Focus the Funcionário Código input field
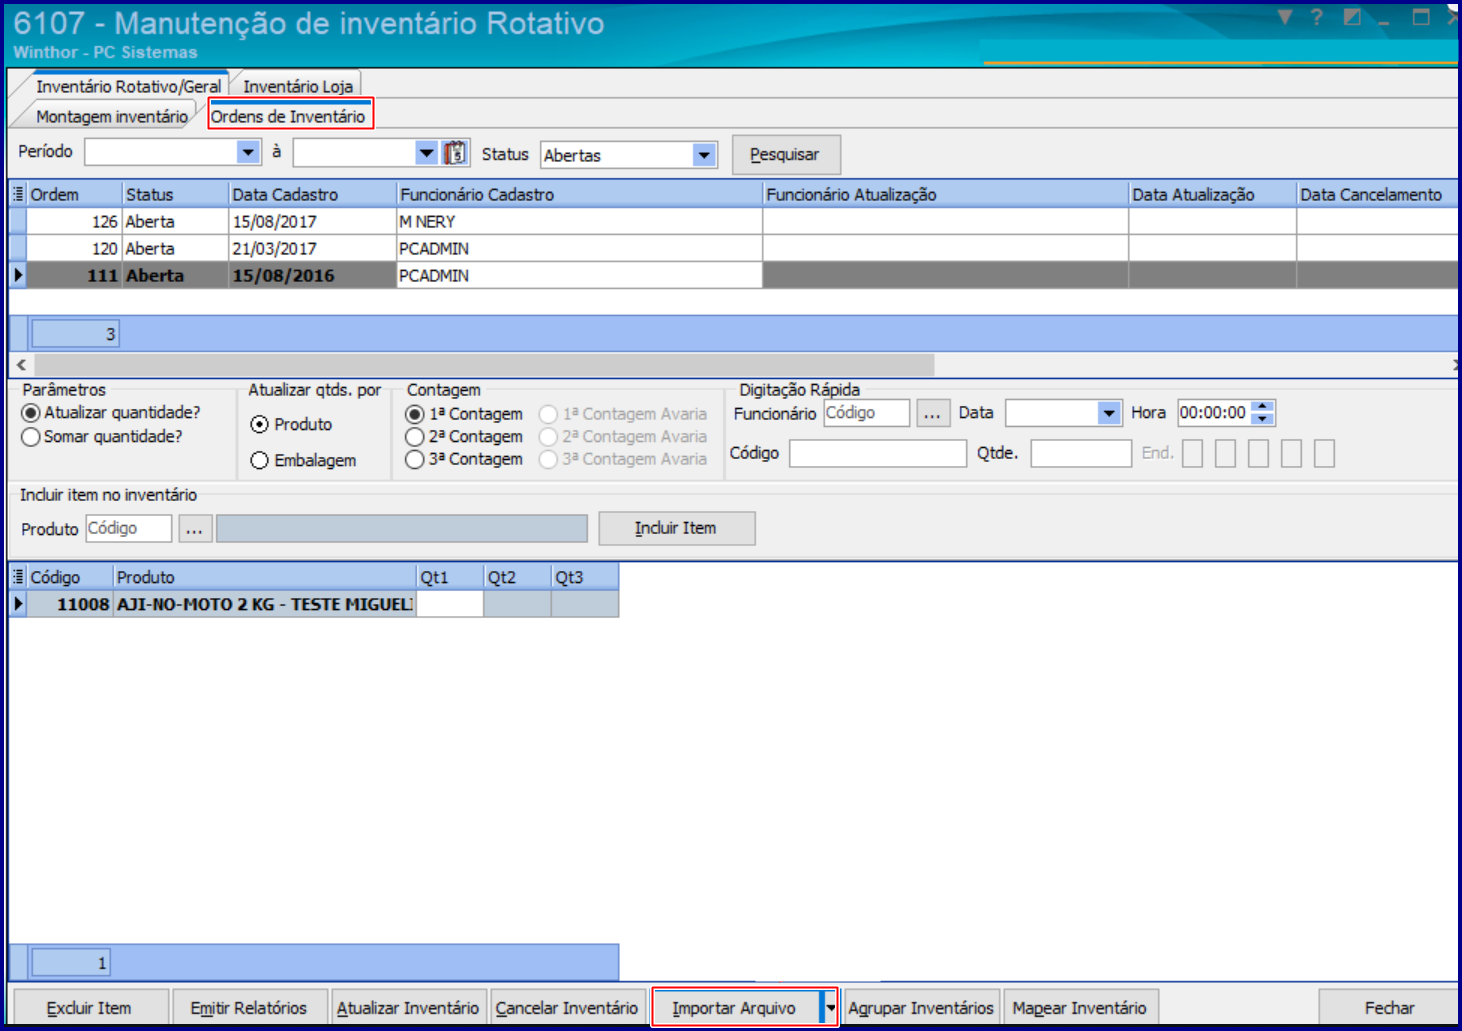Image resolution: width=1462 pixels, height=1031 pixels. click(x=866, y=413)
